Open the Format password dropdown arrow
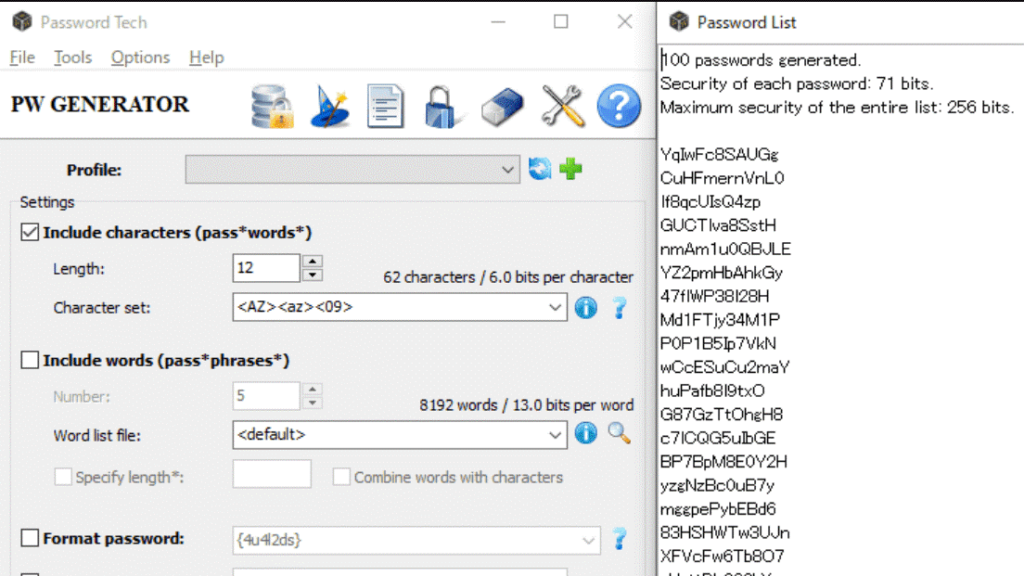Viewport: 1024px width, 576px height. click(588, 541)
